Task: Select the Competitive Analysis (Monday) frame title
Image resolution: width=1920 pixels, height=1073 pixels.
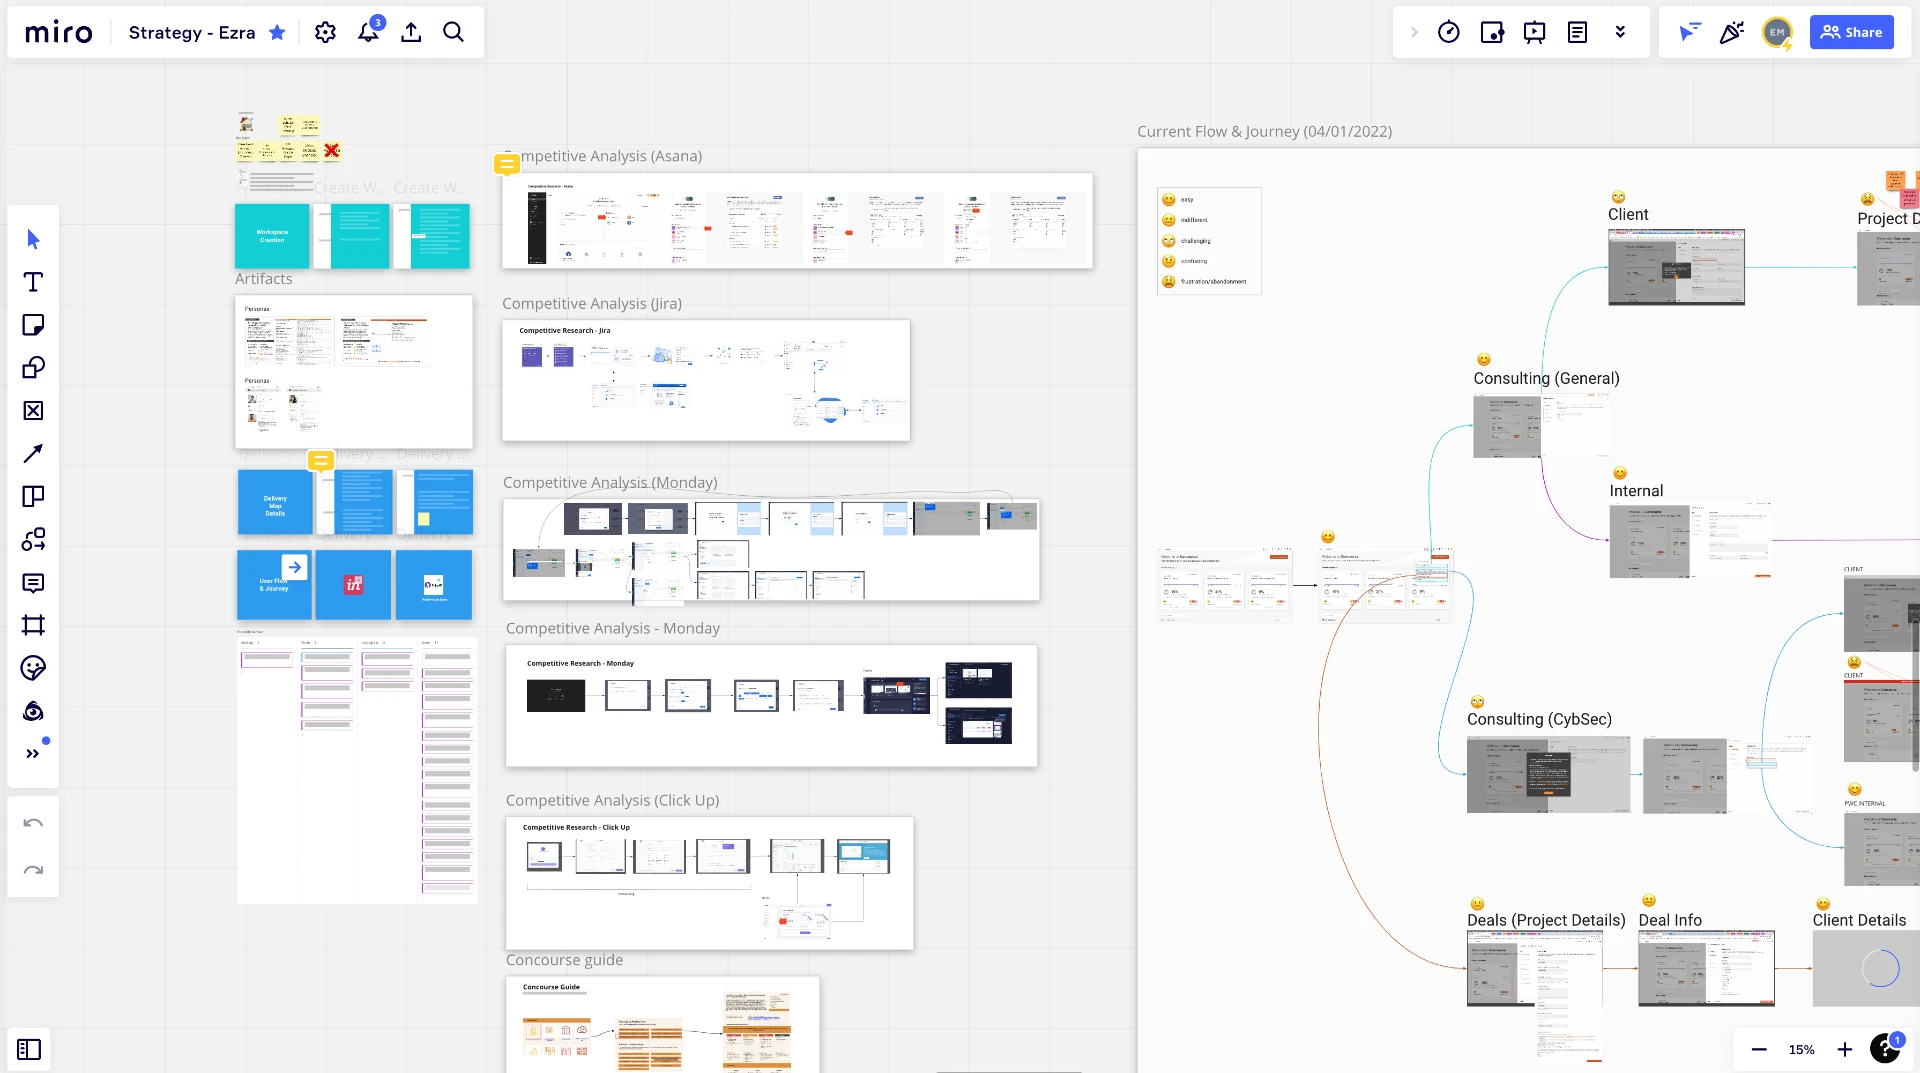Action: click(610, 483)
